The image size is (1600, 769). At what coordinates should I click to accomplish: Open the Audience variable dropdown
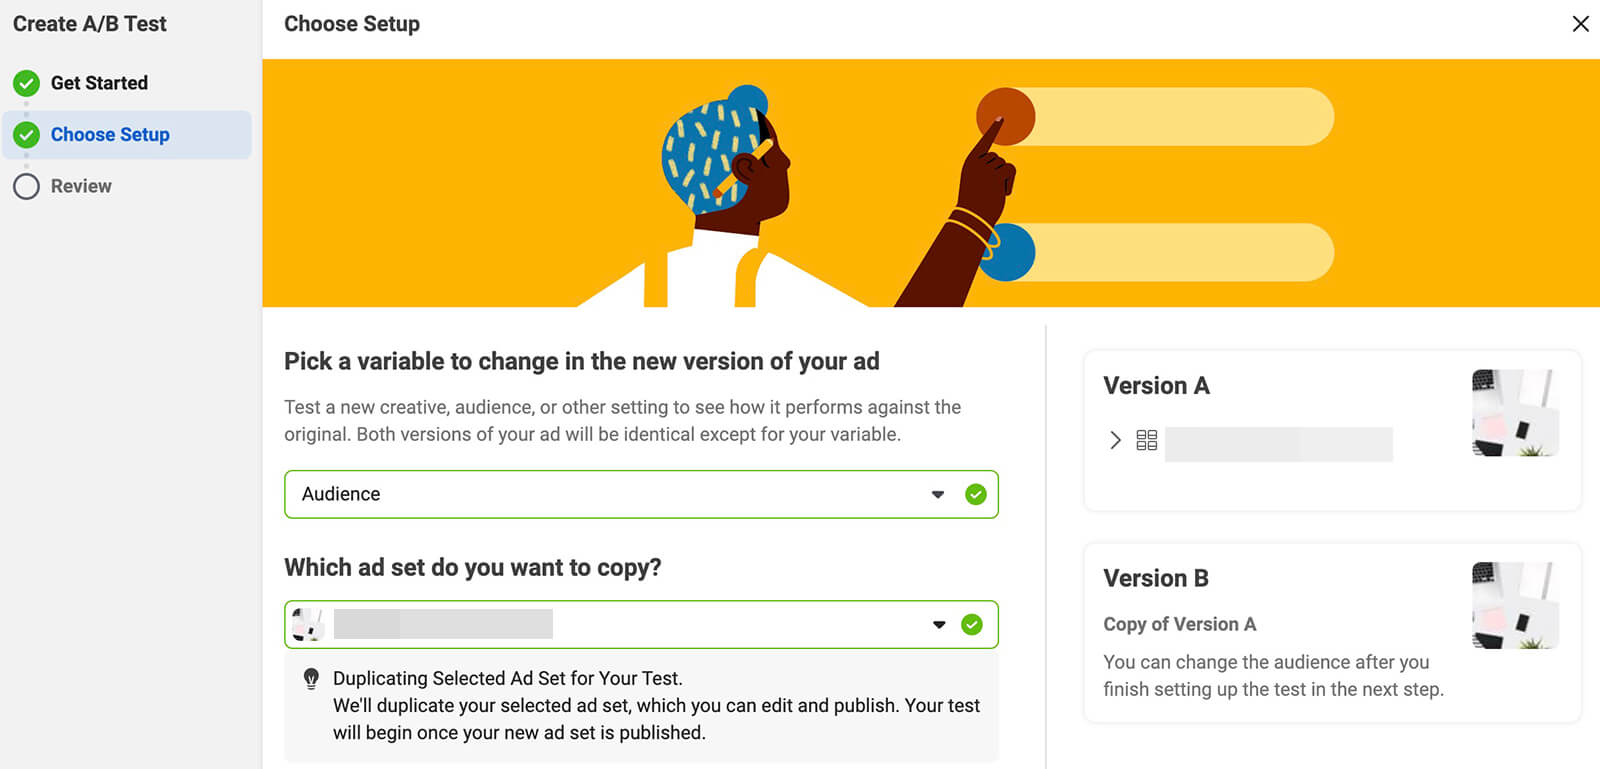(937, 494)
